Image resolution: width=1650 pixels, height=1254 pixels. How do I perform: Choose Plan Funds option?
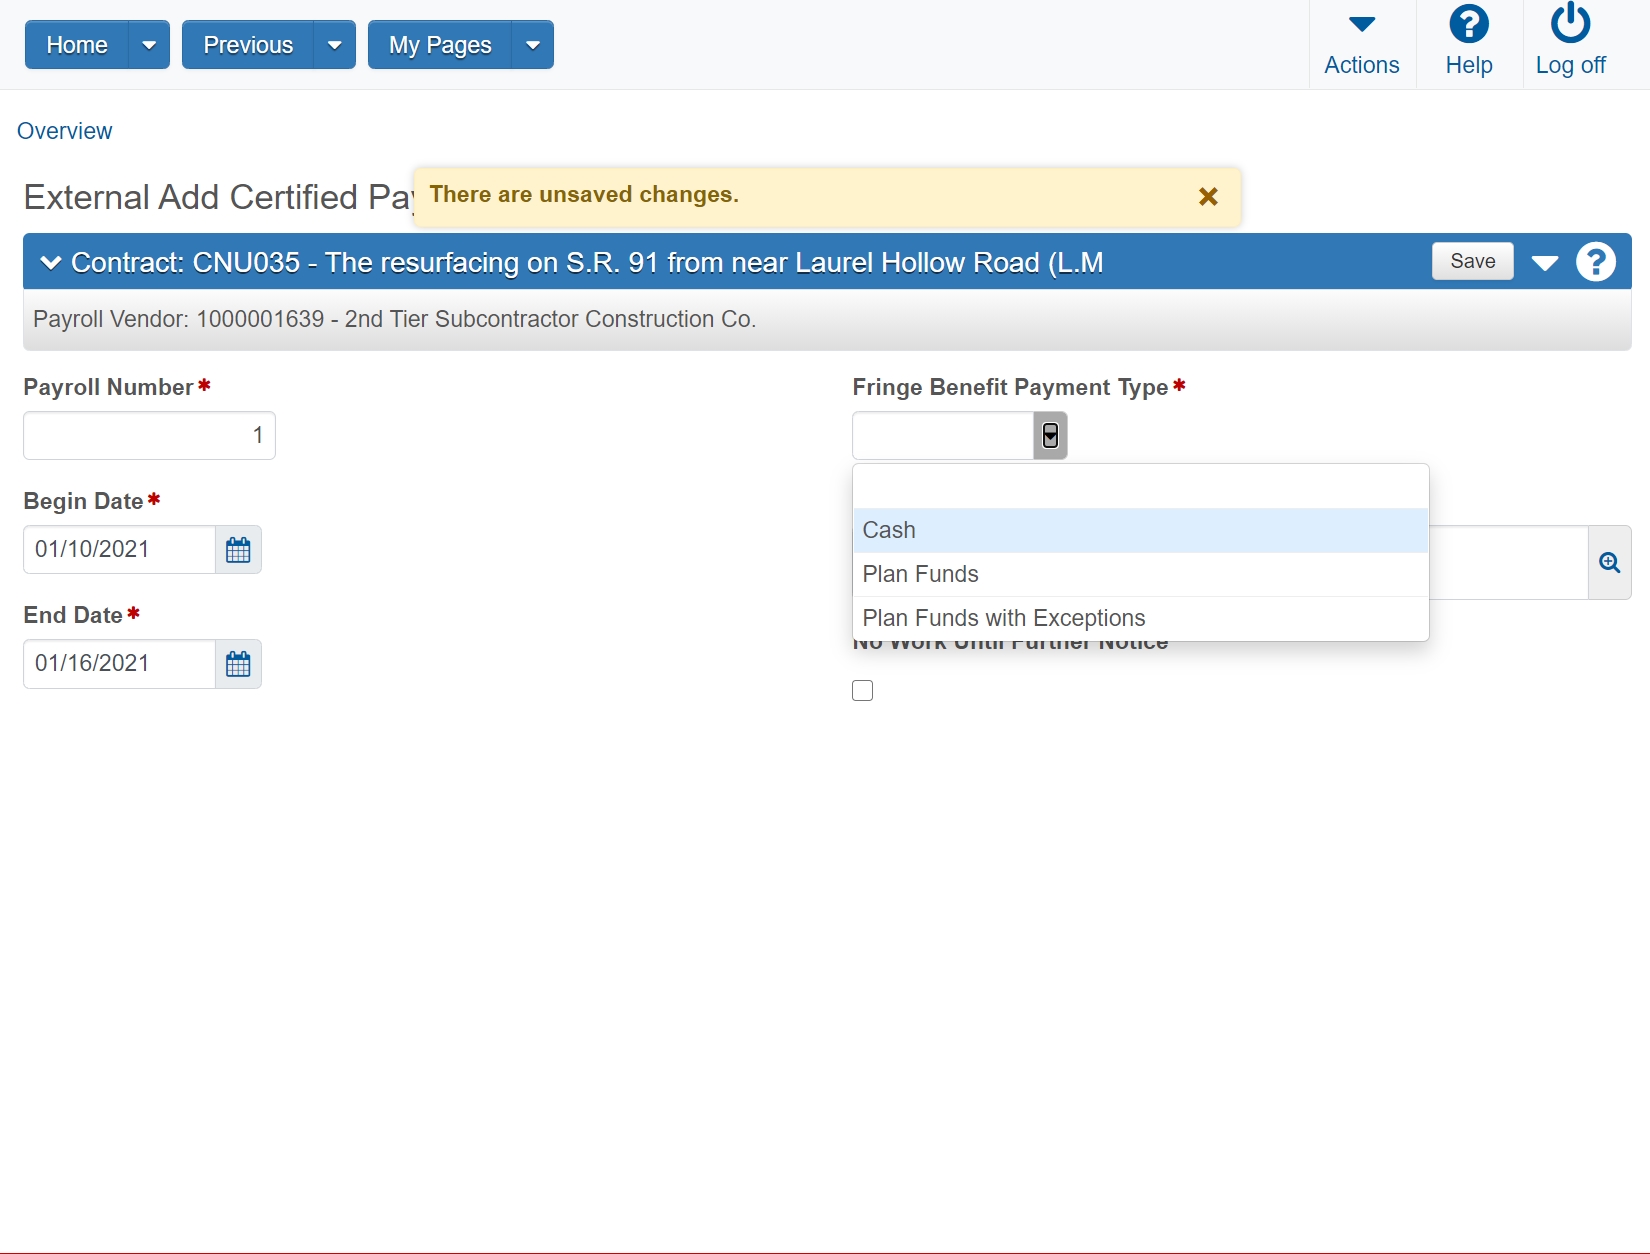coord(1141,574)
